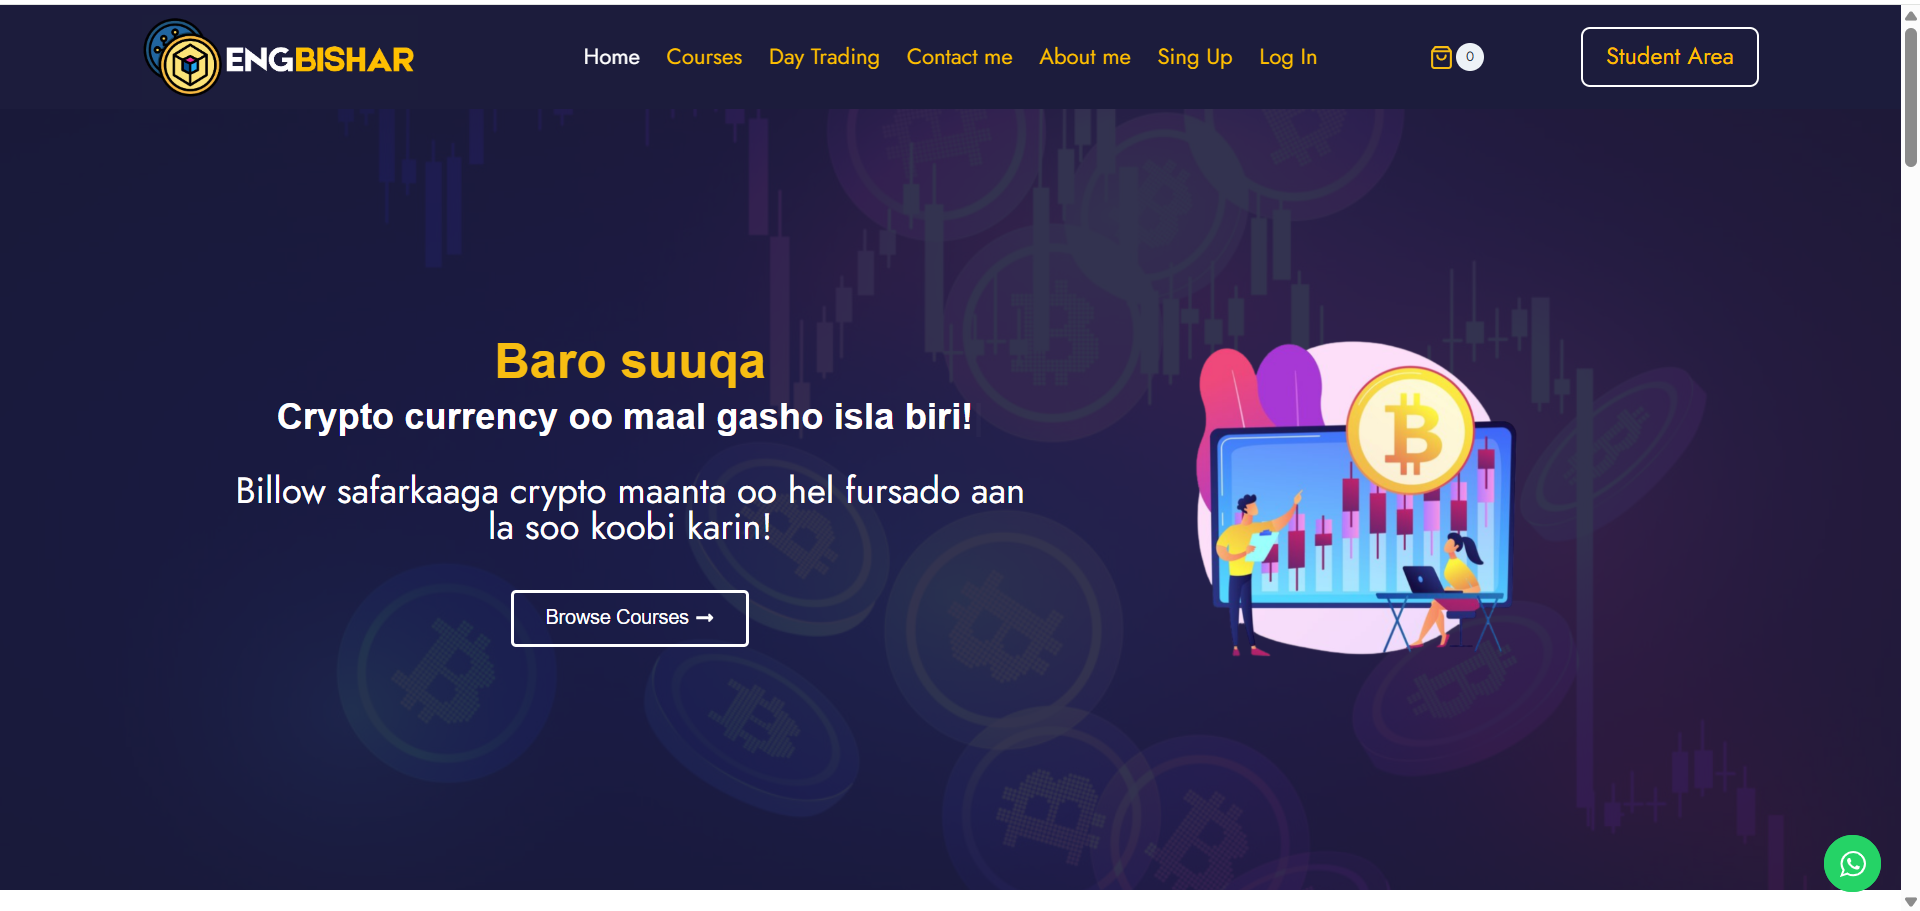Open the Log In link
1920x911 pixels.
tap(1288, 57)
